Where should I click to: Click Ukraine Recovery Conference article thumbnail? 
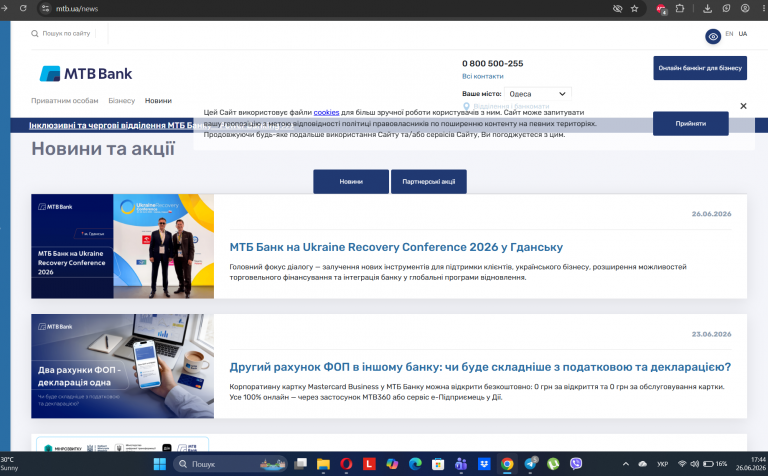(122, 246)
